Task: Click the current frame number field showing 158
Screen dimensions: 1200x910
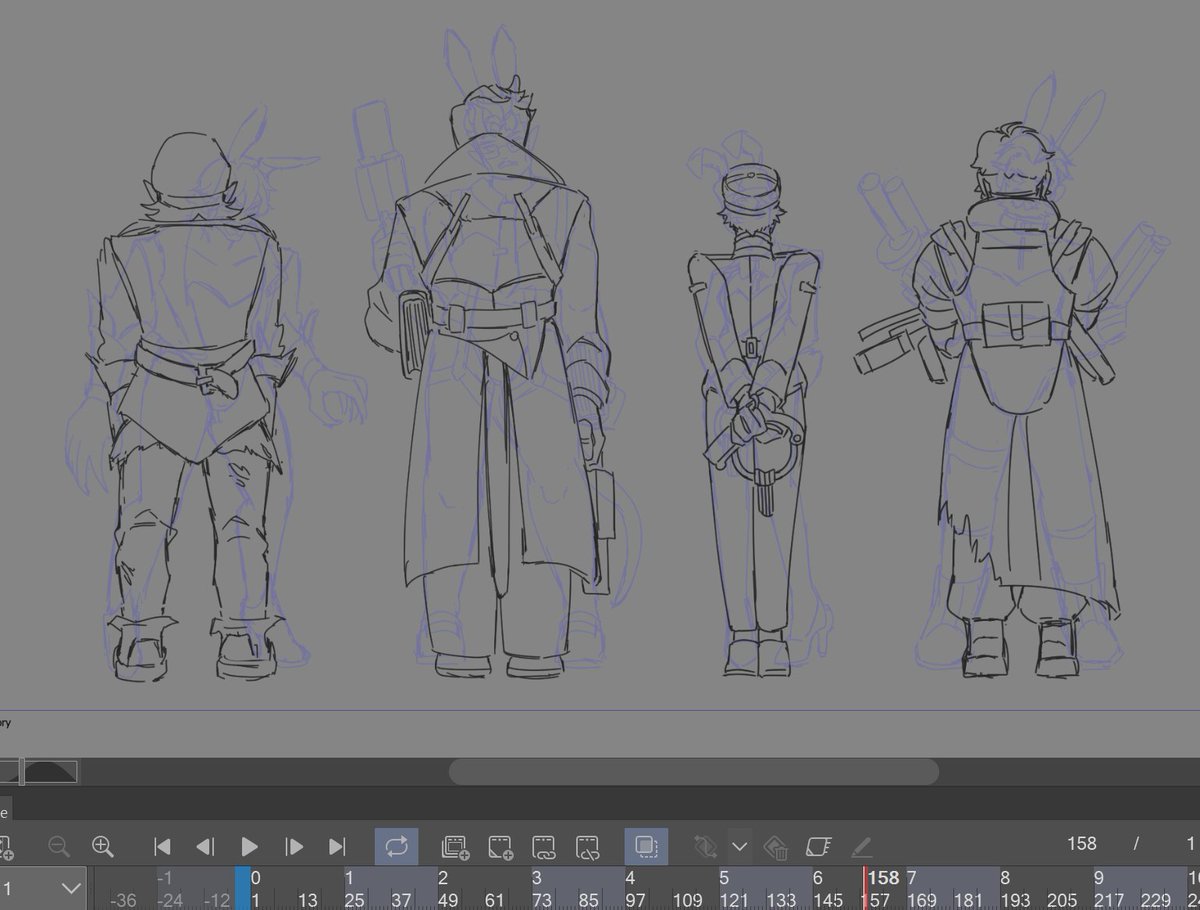Action: click(1082, 844)
